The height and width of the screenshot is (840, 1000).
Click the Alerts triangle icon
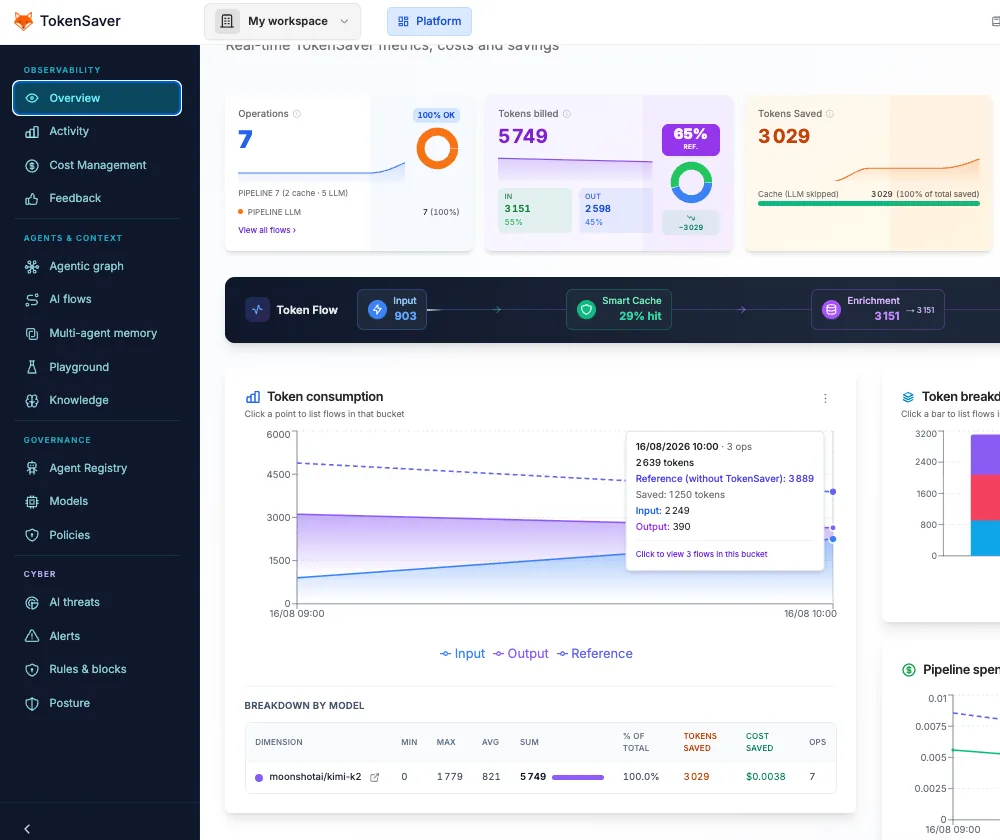pyautogui.click(x=32, y=636)
